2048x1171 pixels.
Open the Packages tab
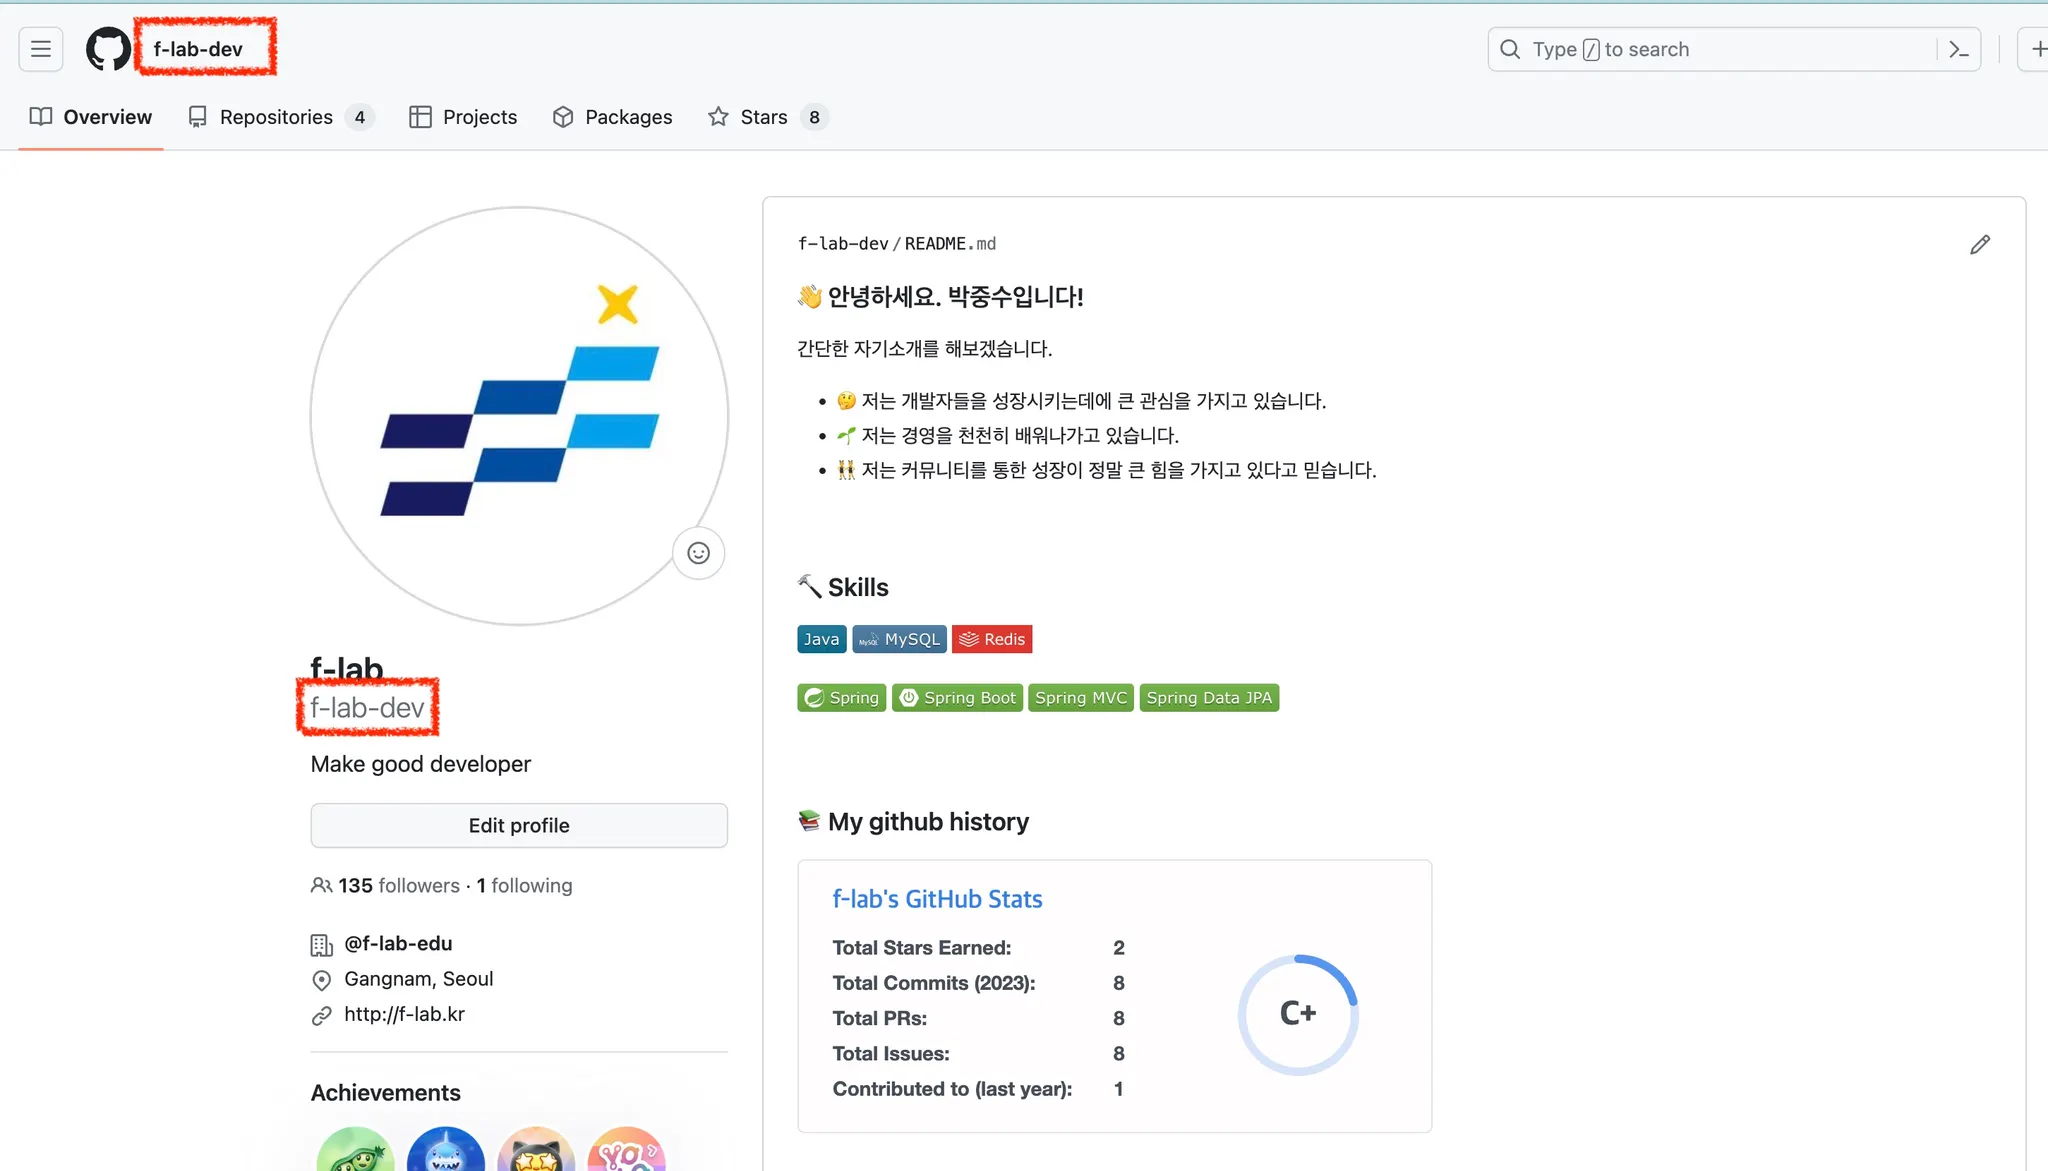[x=612, y=117]
